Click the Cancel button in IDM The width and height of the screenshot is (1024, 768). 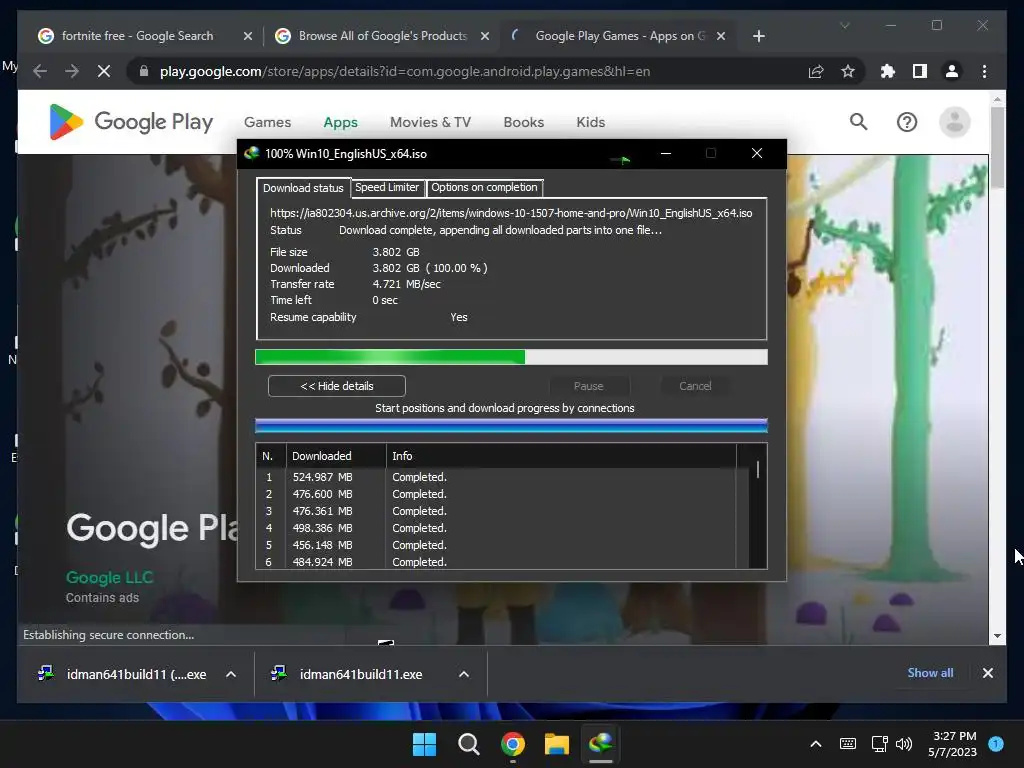point(695,386)
